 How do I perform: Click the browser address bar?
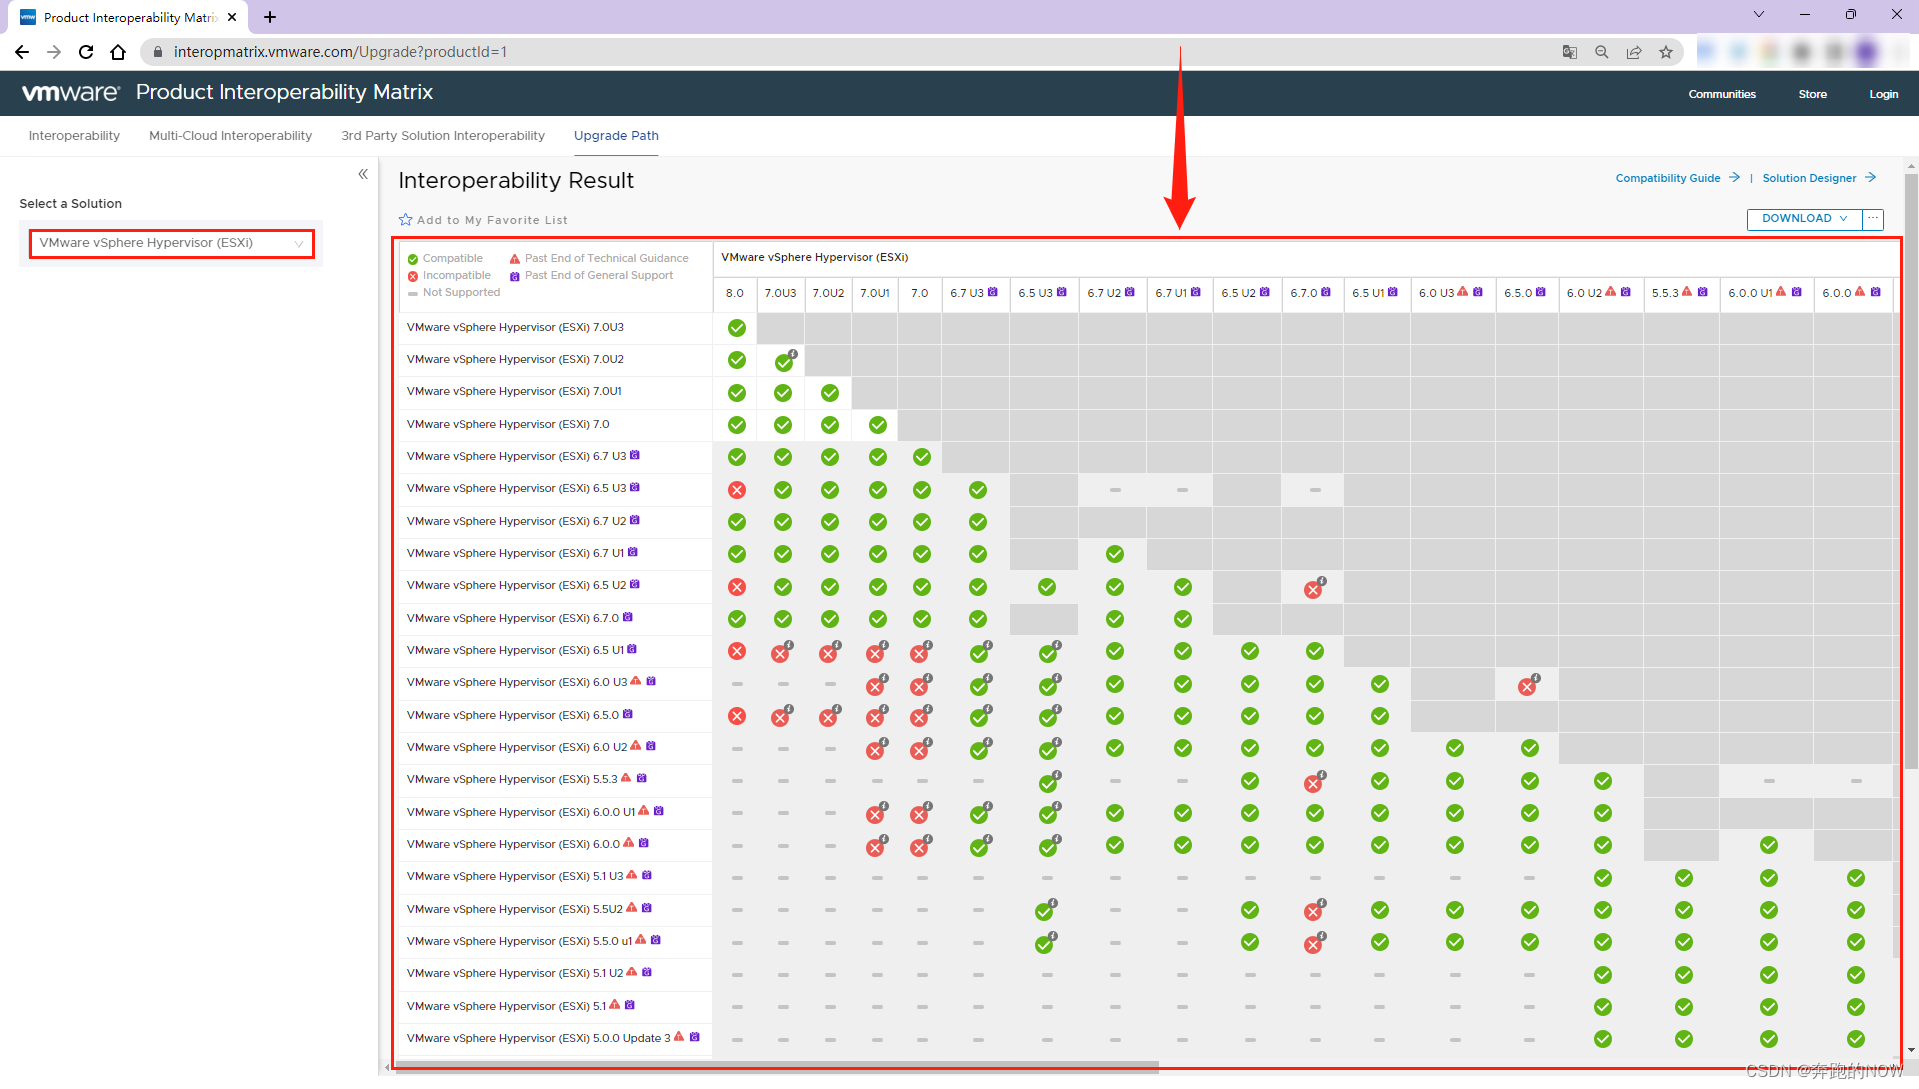point(850,52)
